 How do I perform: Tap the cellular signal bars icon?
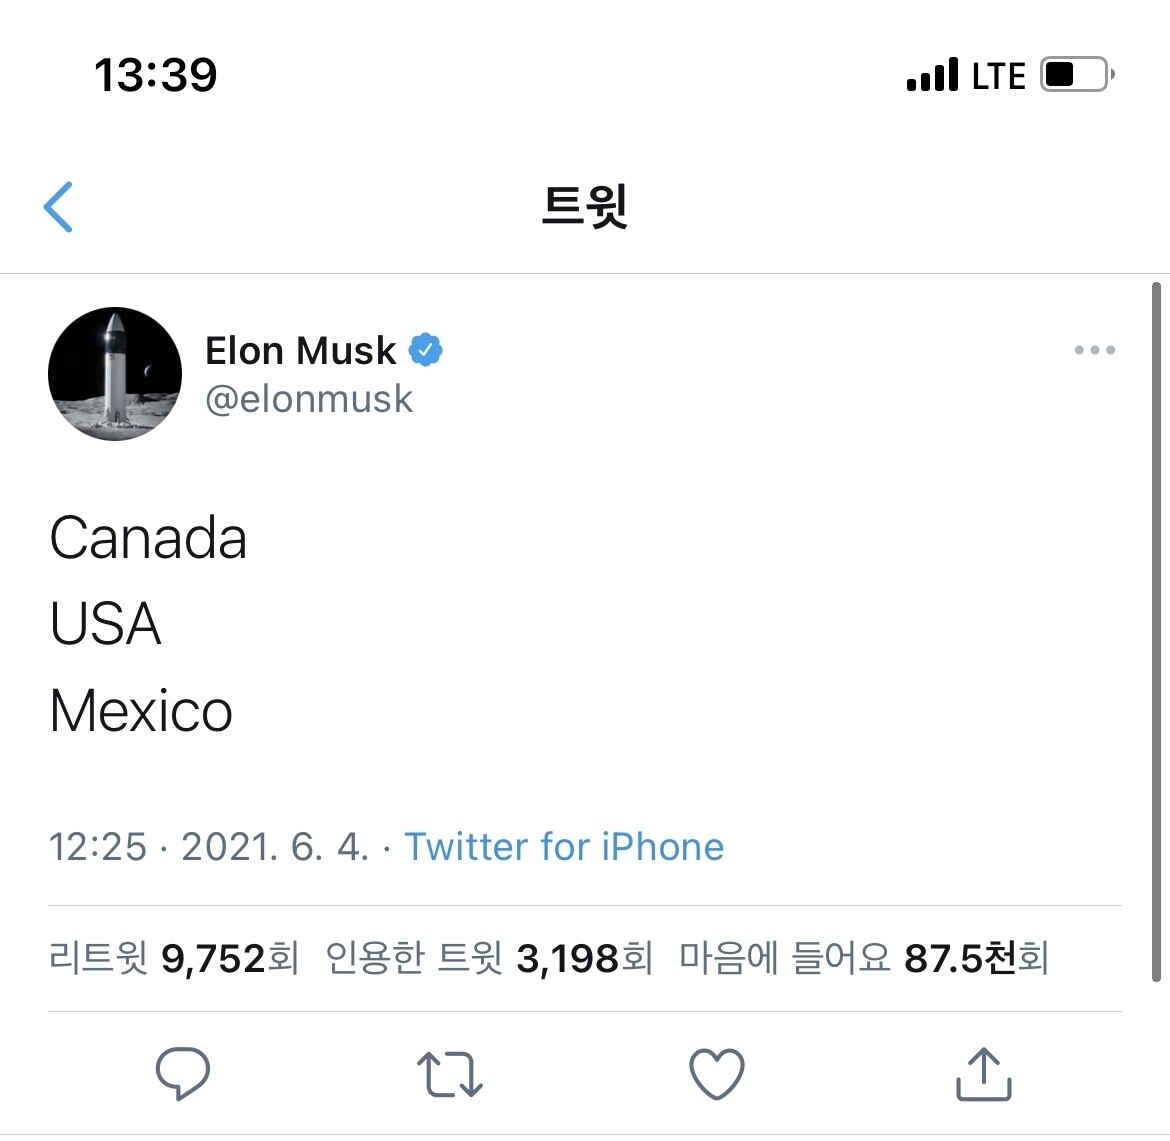[932, 76]
